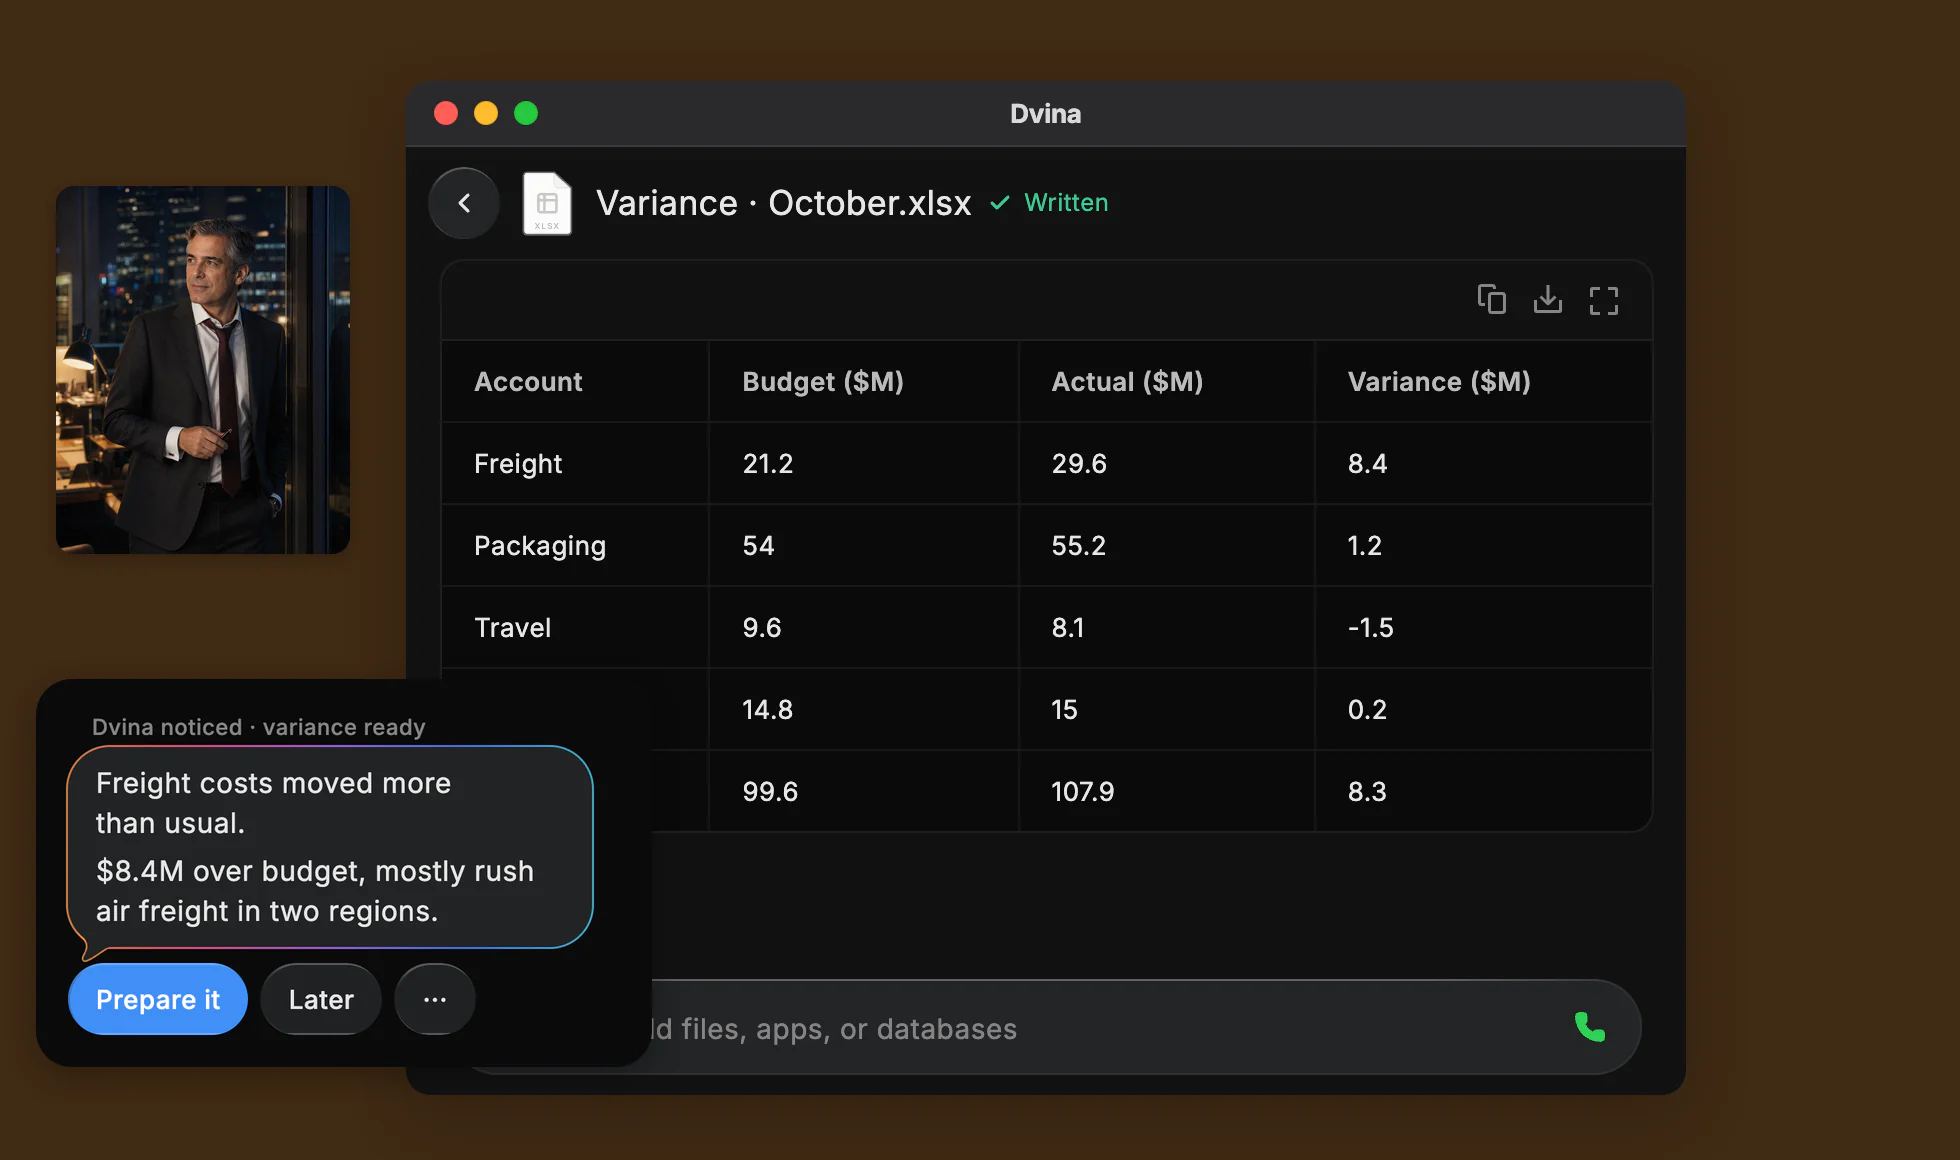Click the variance cell 0.2
The image size is (1960, 1160).
pyautogui.click(x=1367, y=710)
